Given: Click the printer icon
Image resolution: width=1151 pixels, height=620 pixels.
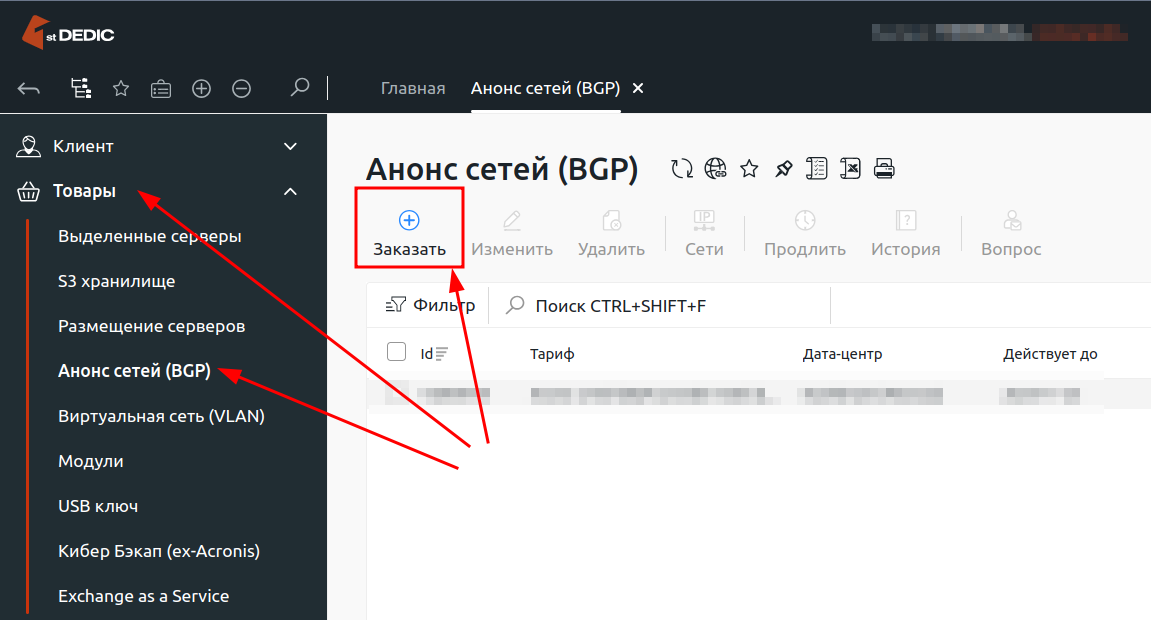Looking at the screenshot, I should pos(884,169).
